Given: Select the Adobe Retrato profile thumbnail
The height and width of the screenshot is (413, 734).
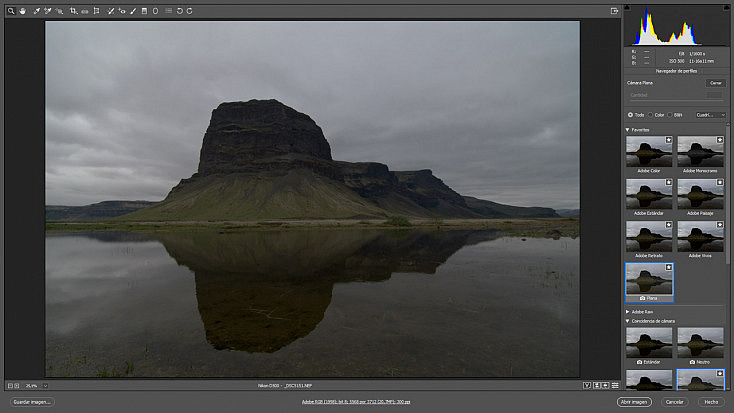Looking at the screenshot, I should pyautogui.click(x=649, y=236).
